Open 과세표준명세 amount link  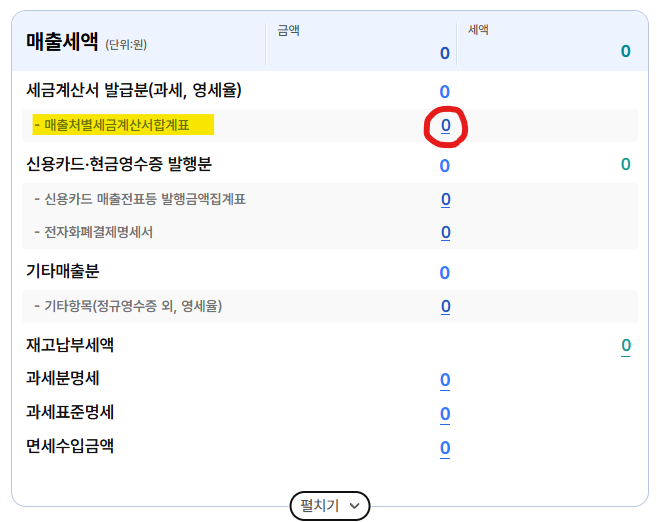tap(445, 414)
